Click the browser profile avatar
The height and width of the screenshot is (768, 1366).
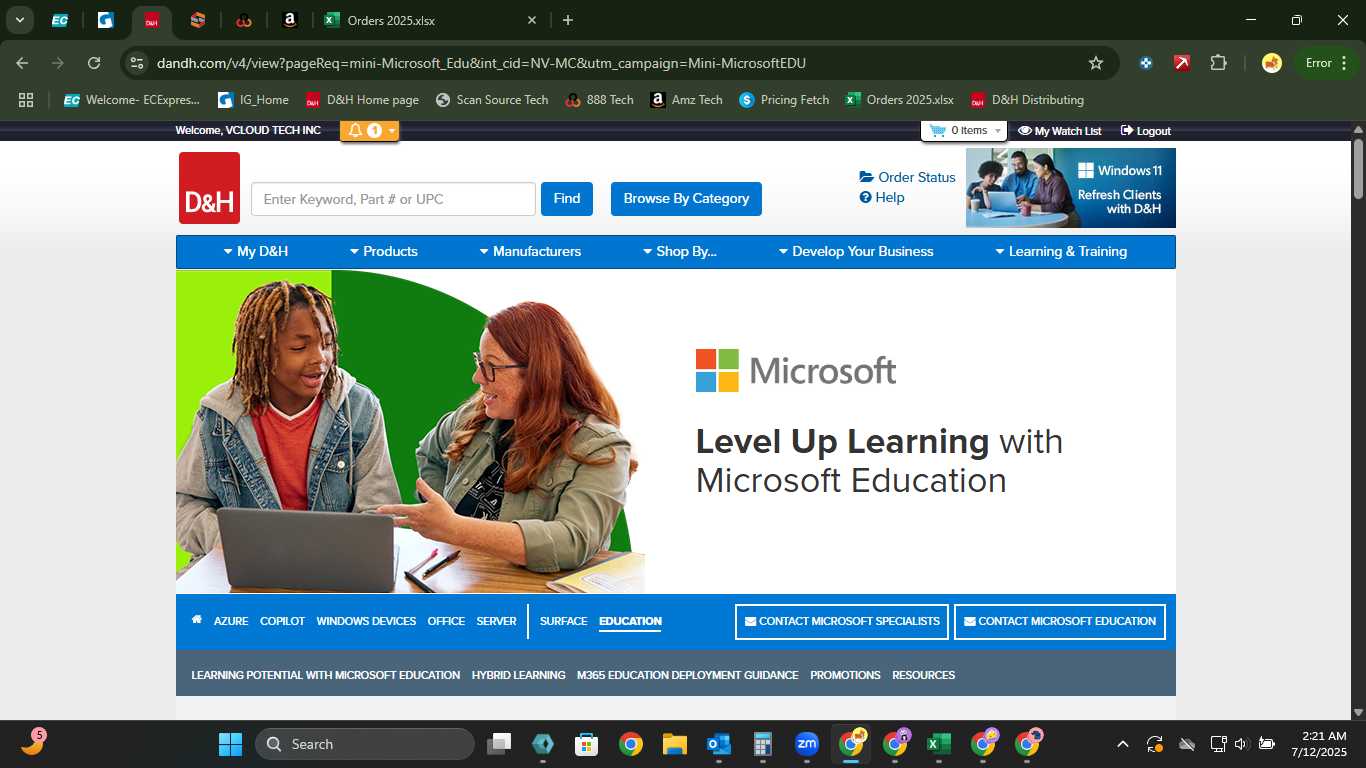(x=1272, y=63)
